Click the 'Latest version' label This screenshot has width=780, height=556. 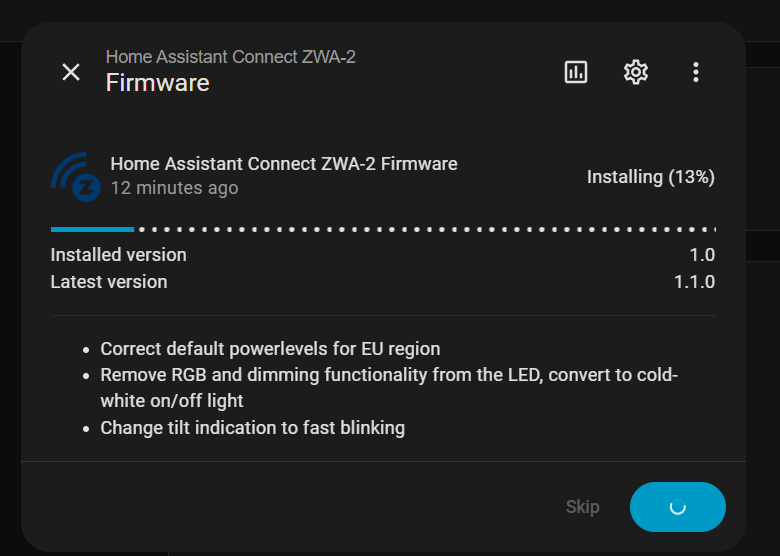[109, 282]
